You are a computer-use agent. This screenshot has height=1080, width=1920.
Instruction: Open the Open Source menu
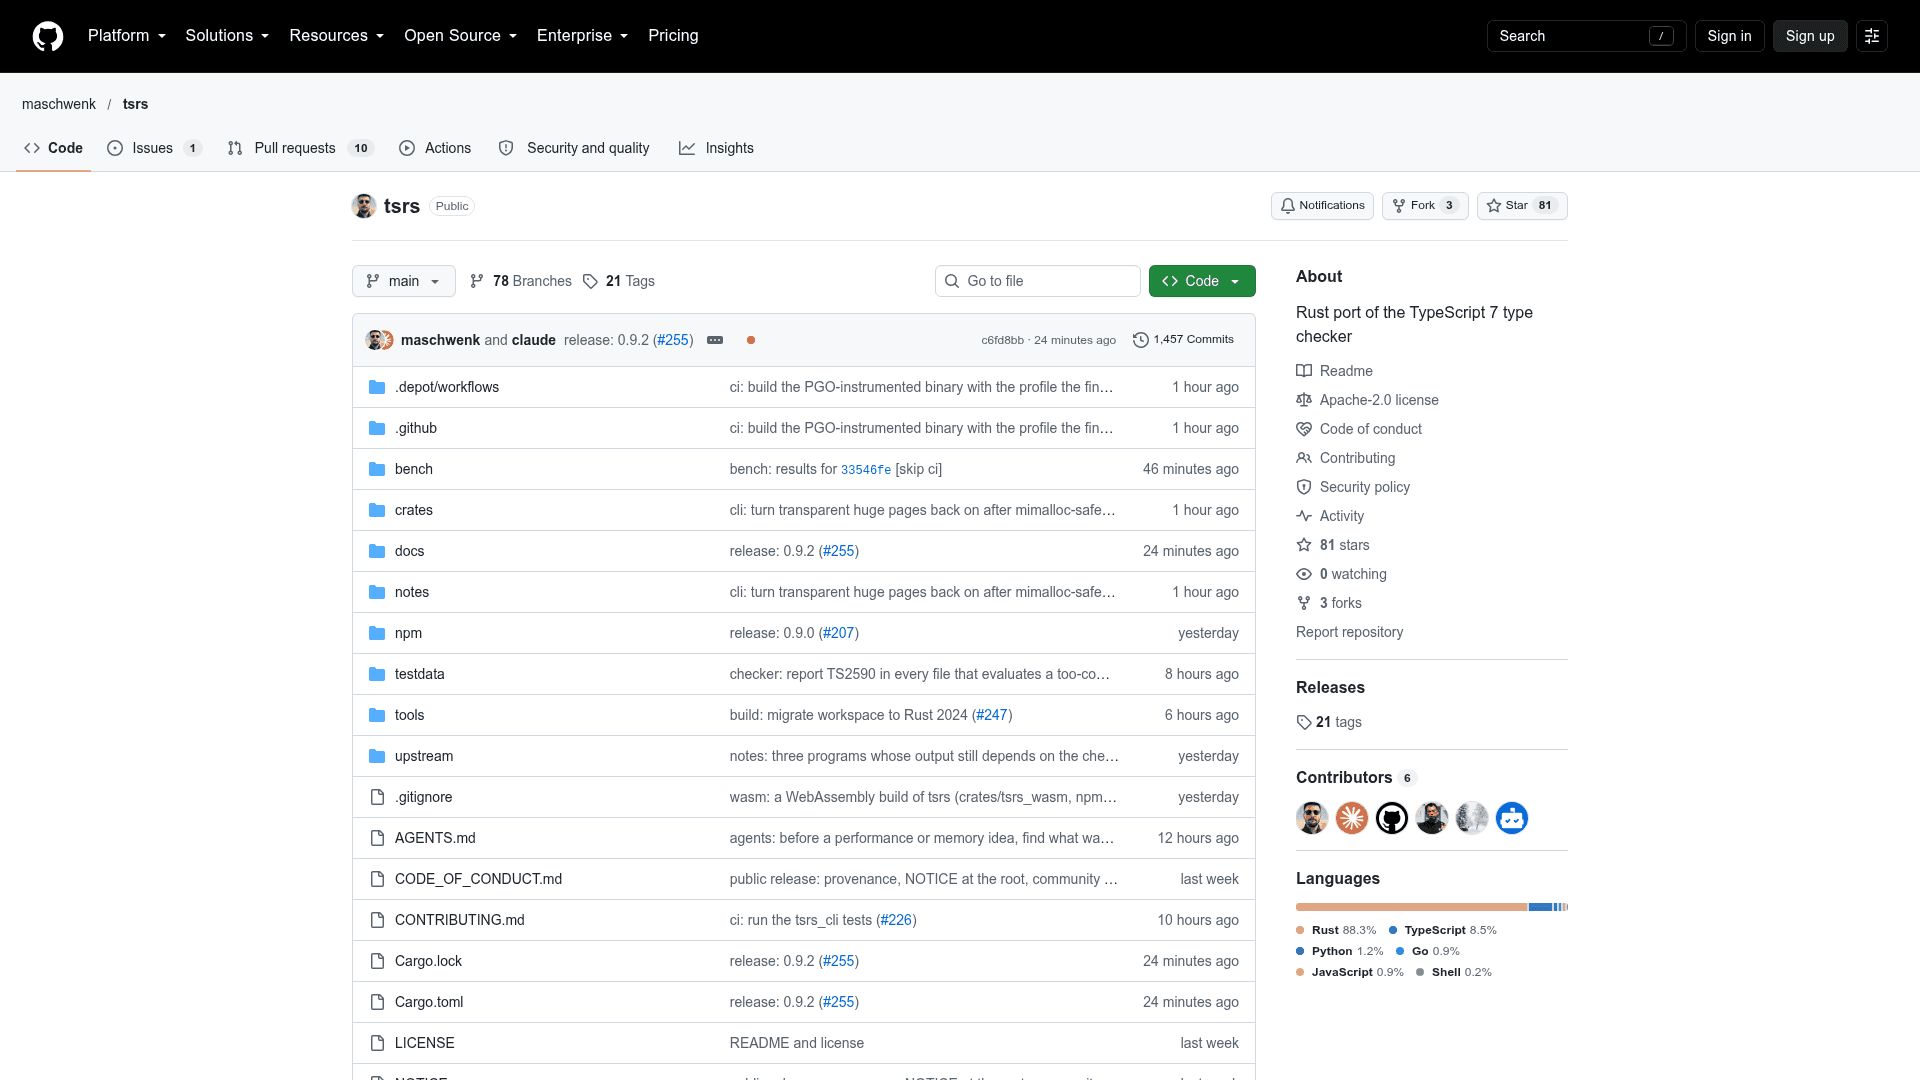click(461, 36)
